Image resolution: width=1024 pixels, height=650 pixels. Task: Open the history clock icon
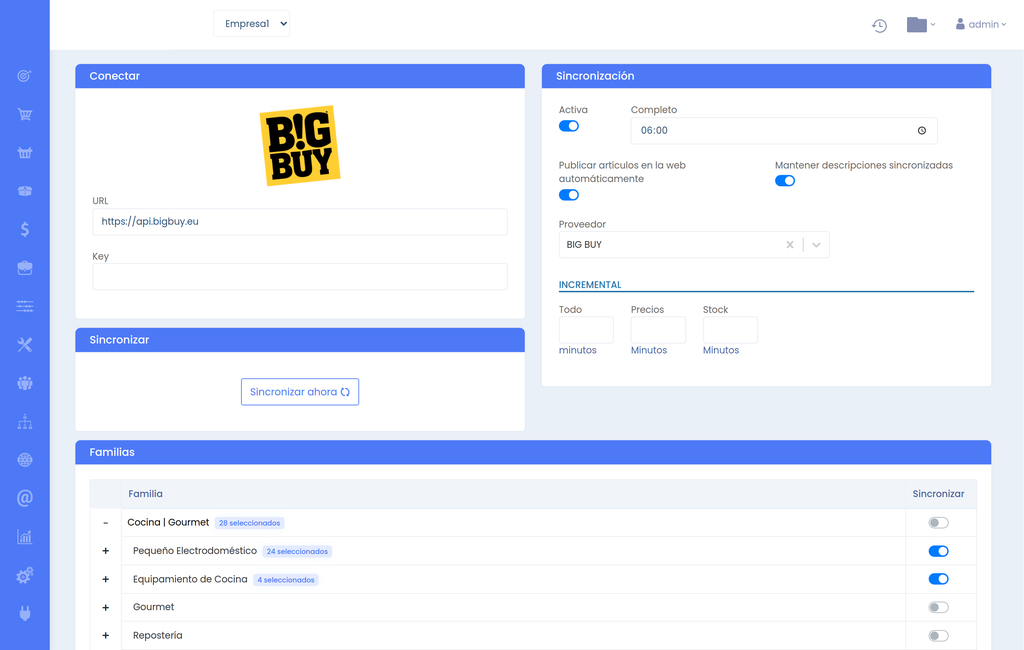click(x=879, y=25)
